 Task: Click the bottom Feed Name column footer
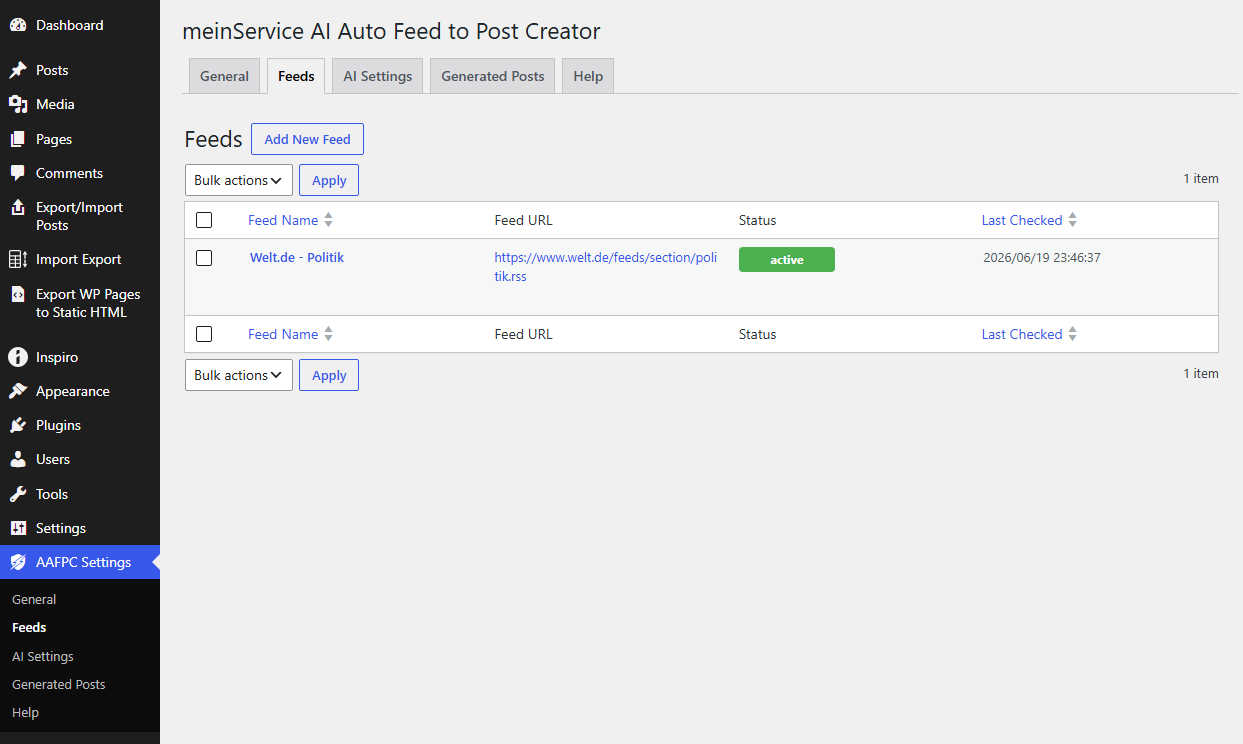coord(283,334)
